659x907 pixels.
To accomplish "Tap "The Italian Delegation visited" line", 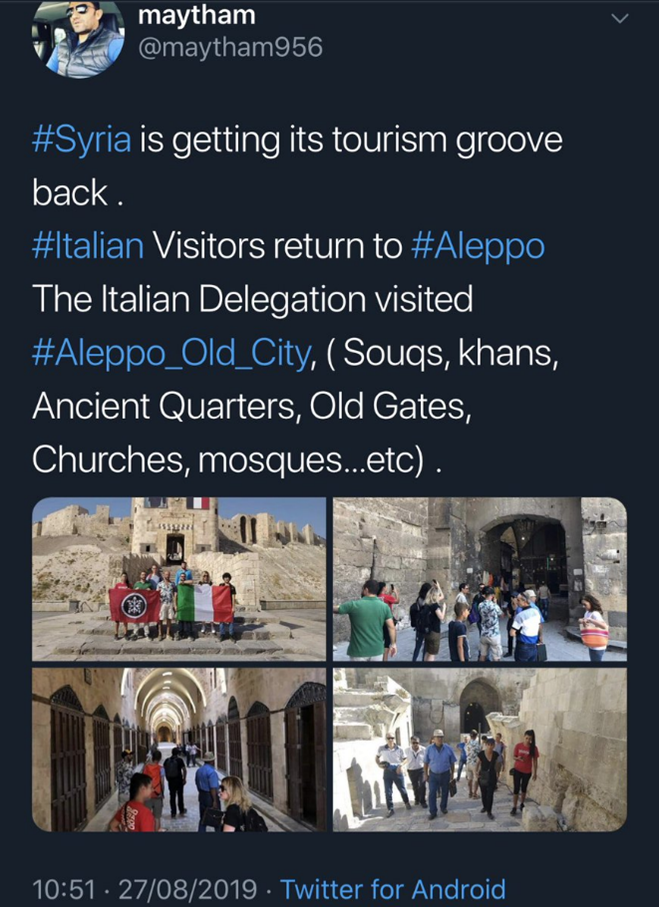I will pyautogui.click(x=252, y=299).
